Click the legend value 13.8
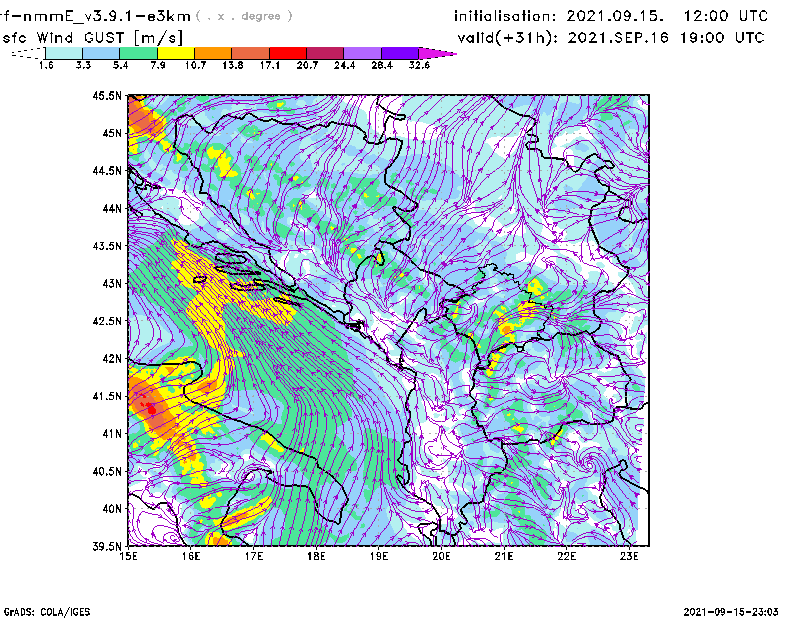The height and width of the screenshot is (618, 800). [232, 65]
